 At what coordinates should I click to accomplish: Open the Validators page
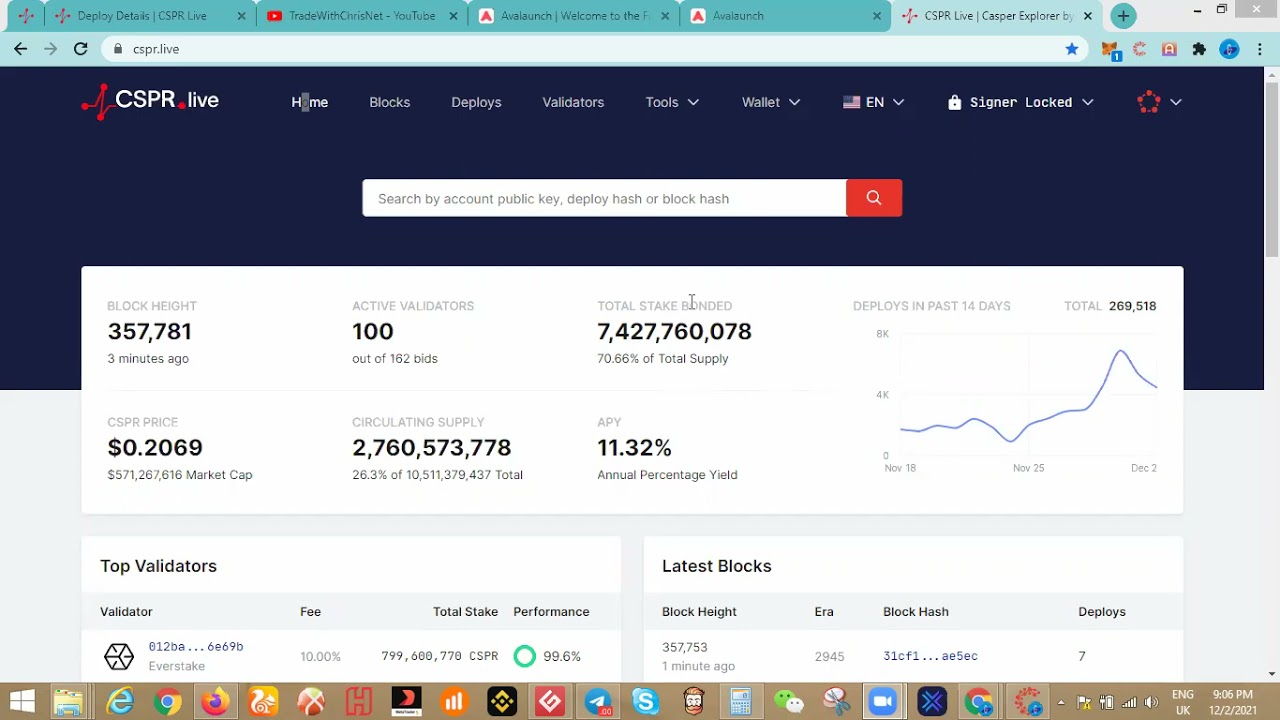(x=573, y=102)
